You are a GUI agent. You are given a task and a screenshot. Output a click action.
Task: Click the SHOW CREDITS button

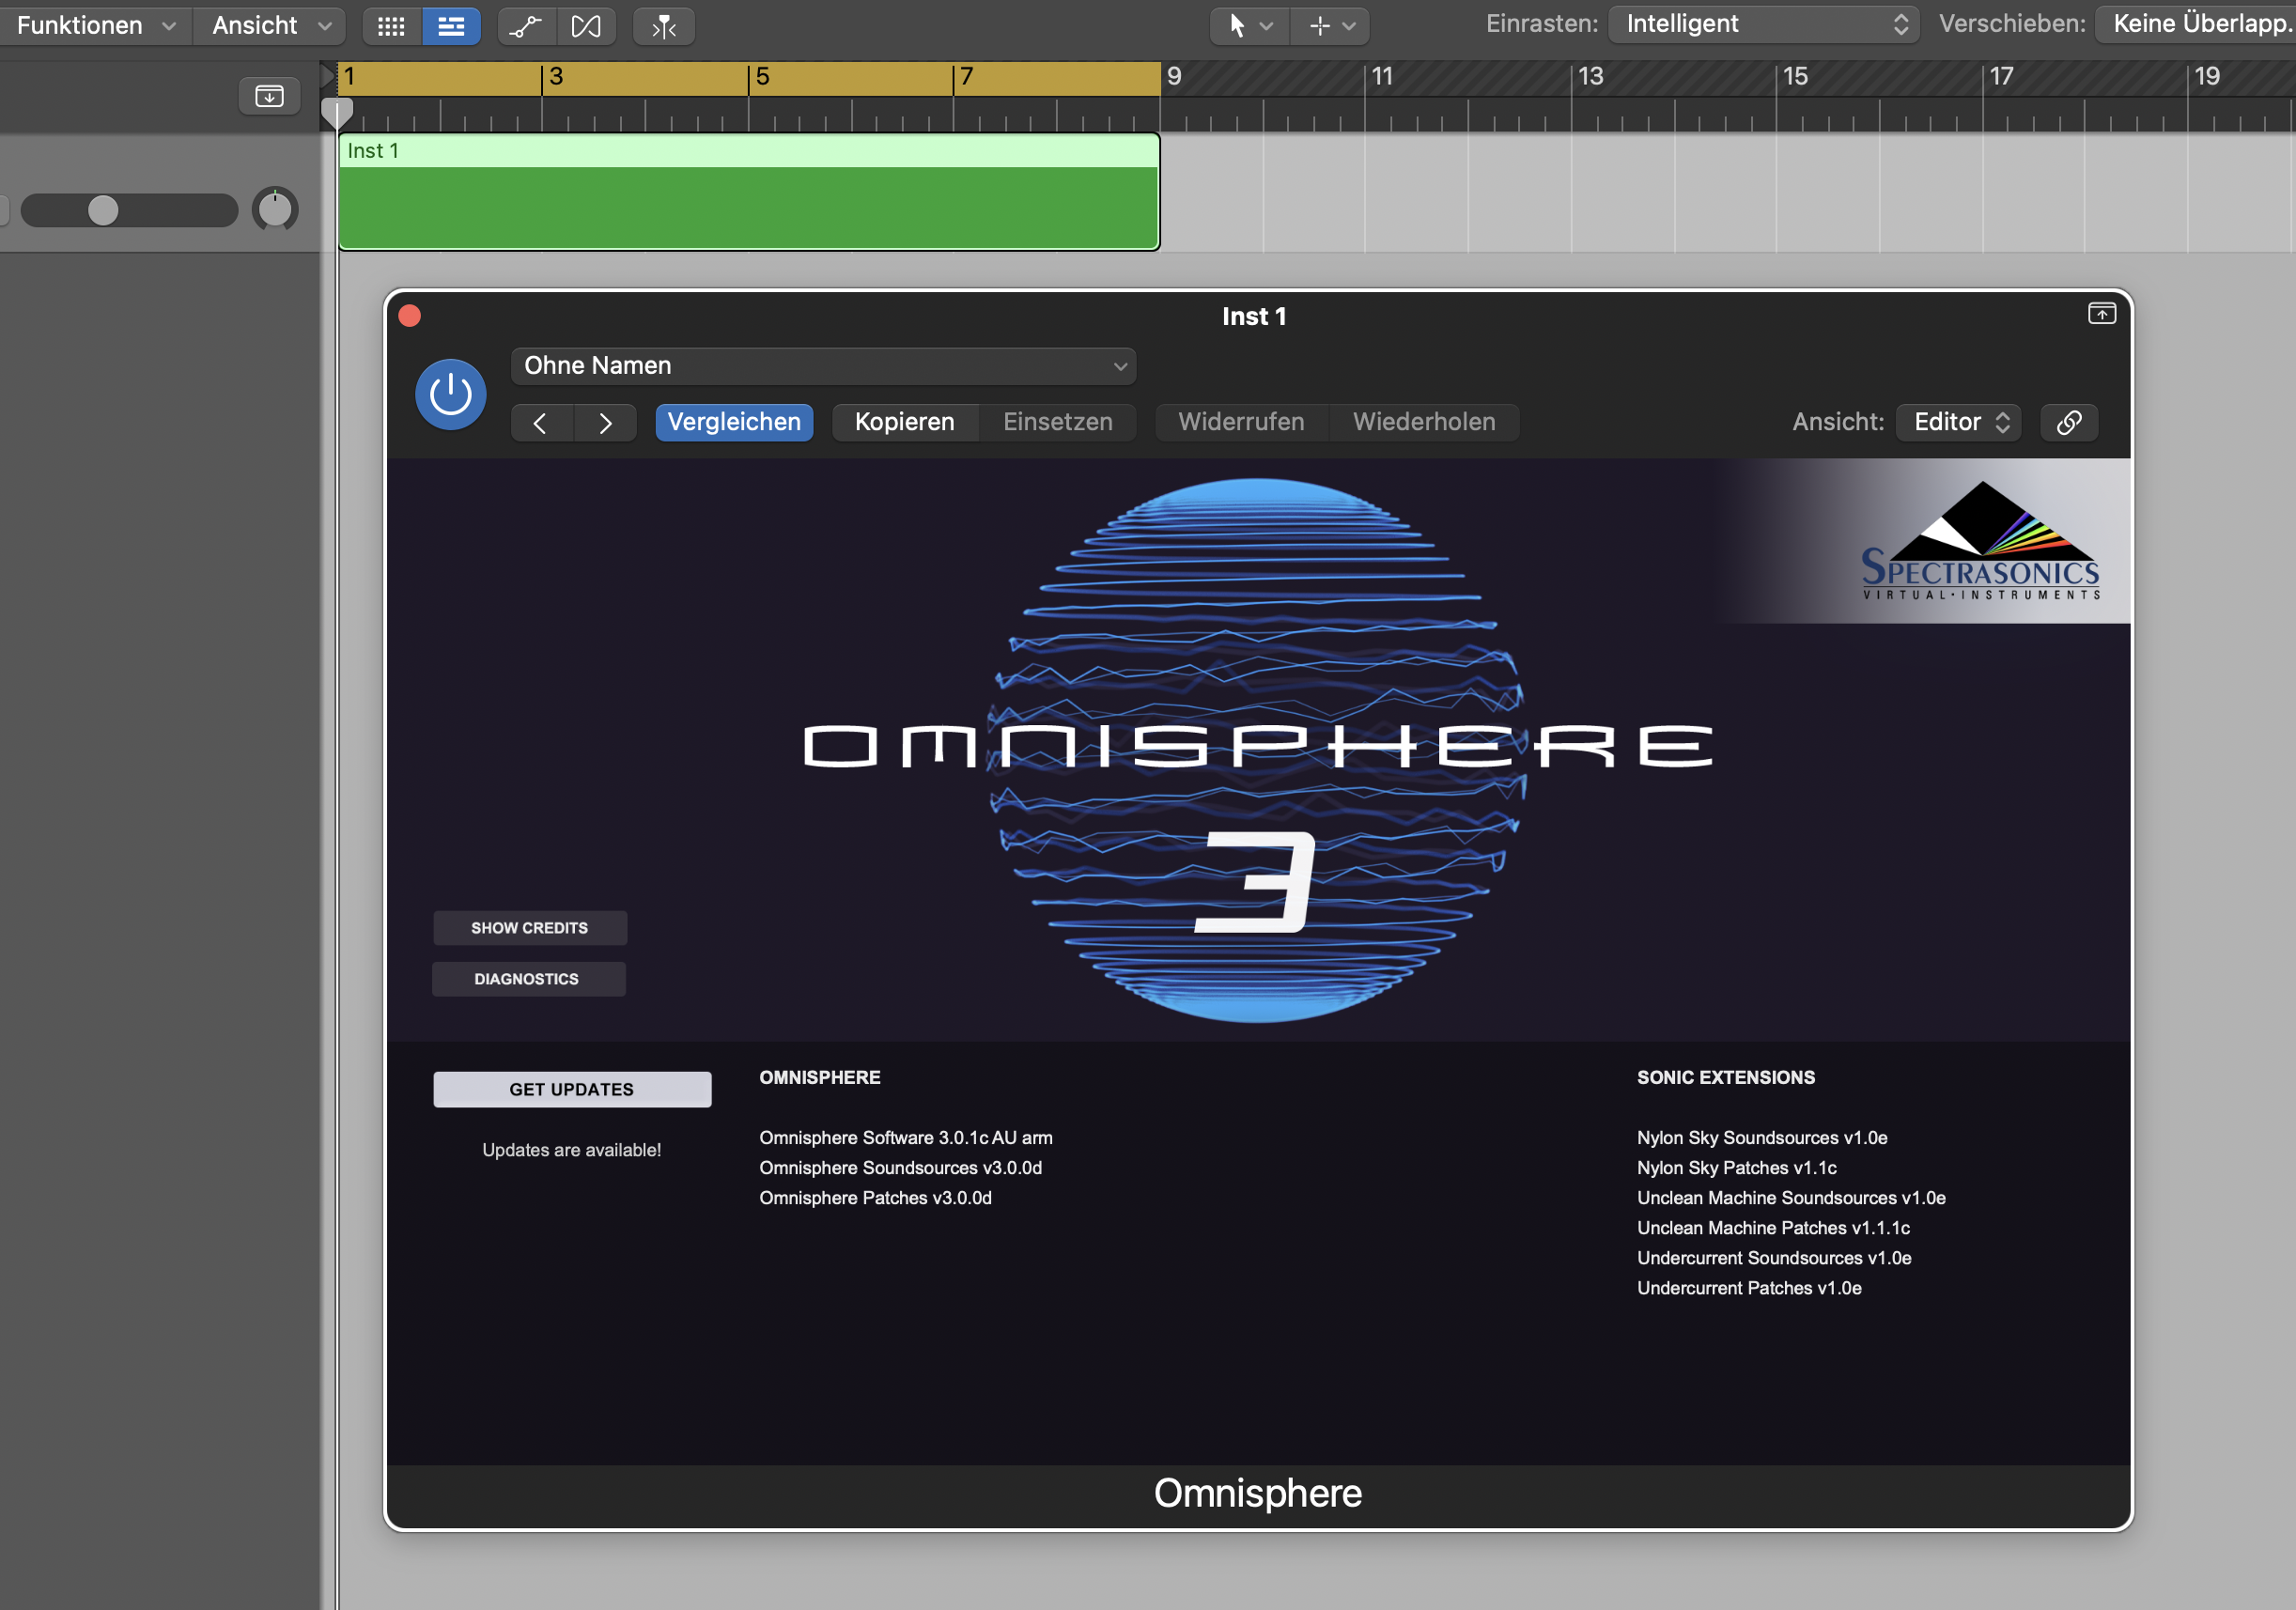click(x=530, y=928)
